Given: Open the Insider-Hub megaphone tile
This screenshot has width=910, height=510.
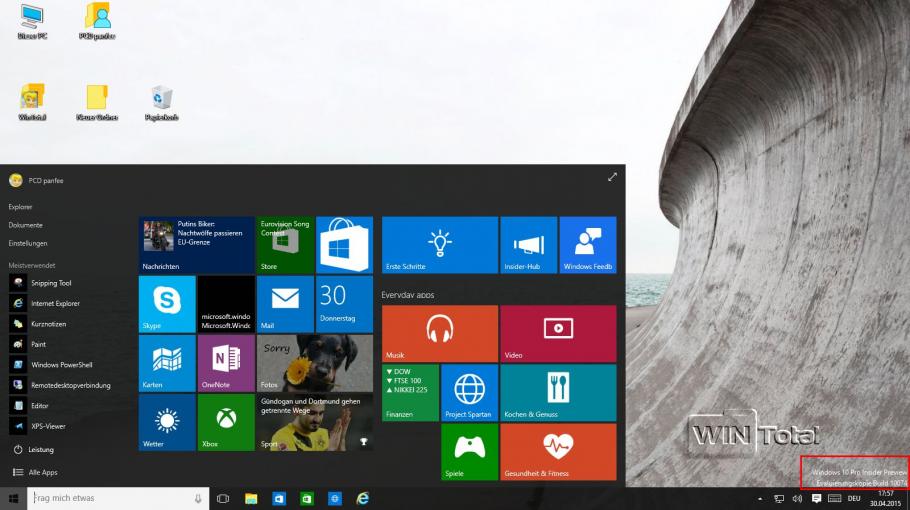Looking at the screenshot, I should pos(529,245).
